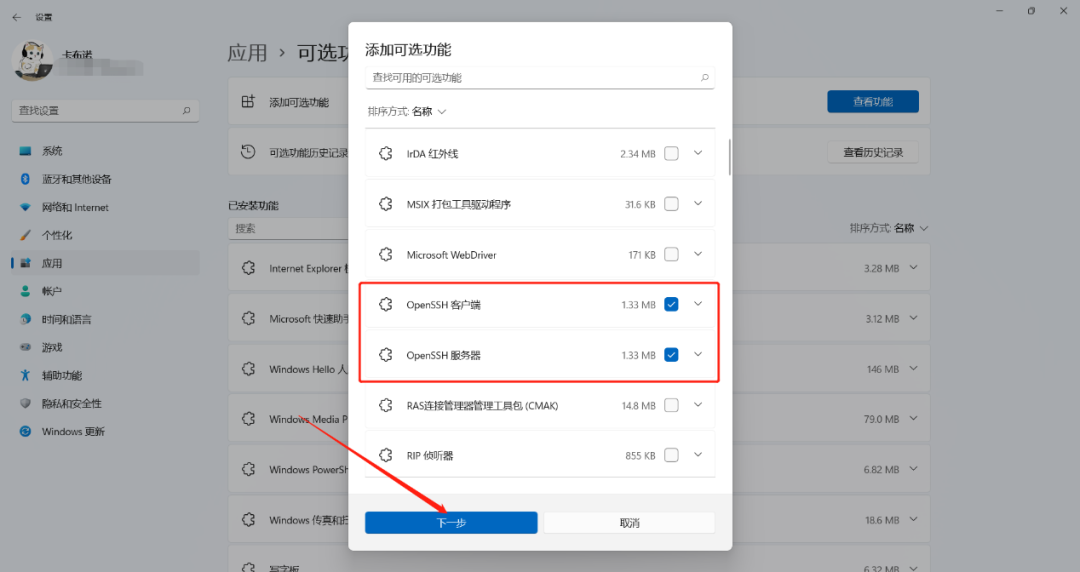
Task: Click the user avatar picture
Action: 32,60
